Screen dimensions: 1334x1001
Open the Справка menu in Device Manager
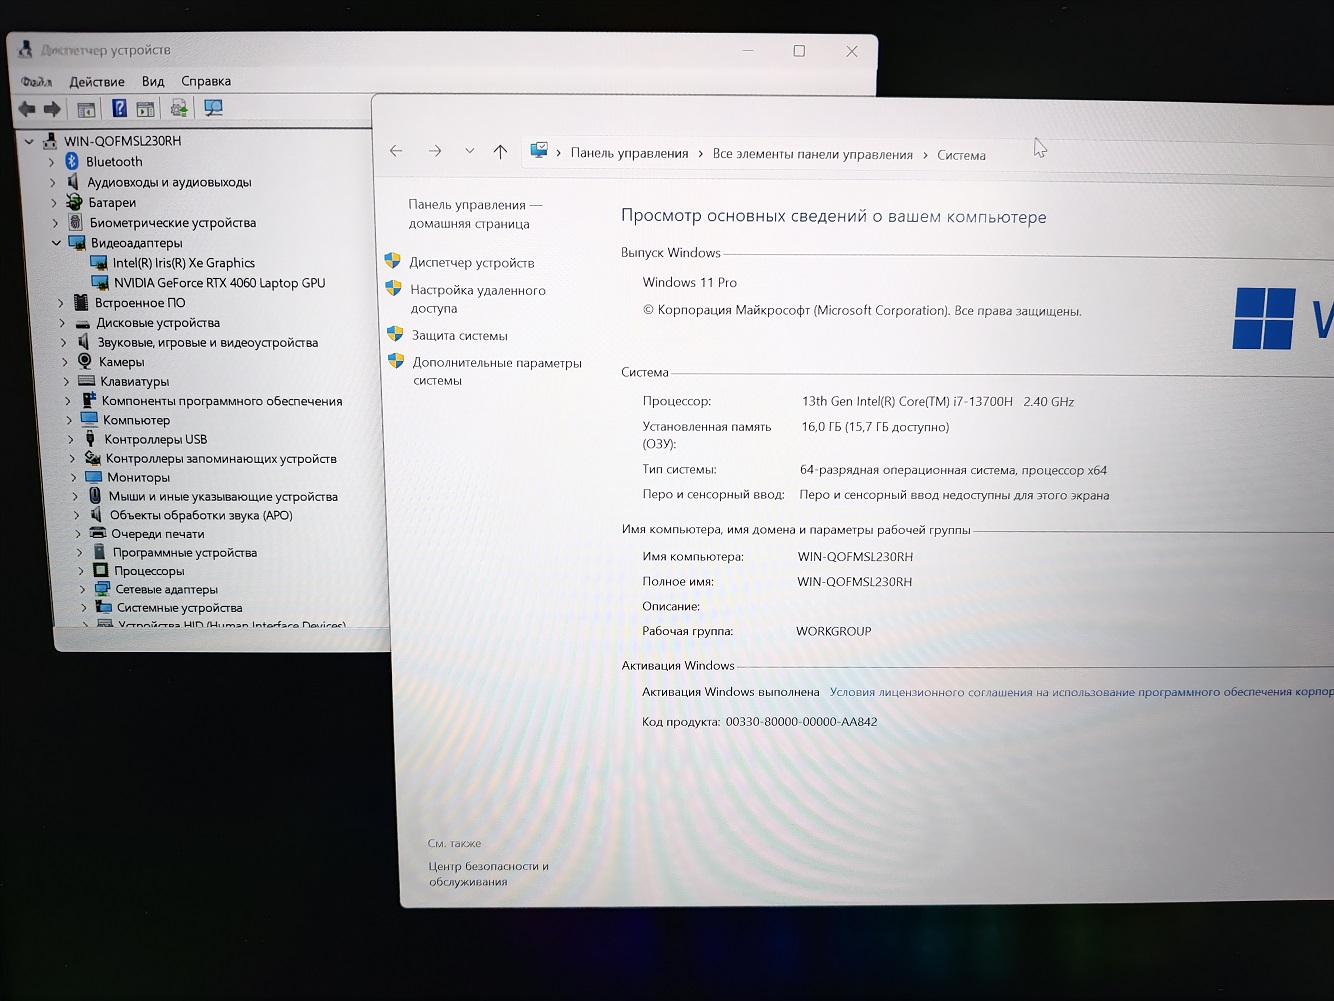[x=206, y=81]
